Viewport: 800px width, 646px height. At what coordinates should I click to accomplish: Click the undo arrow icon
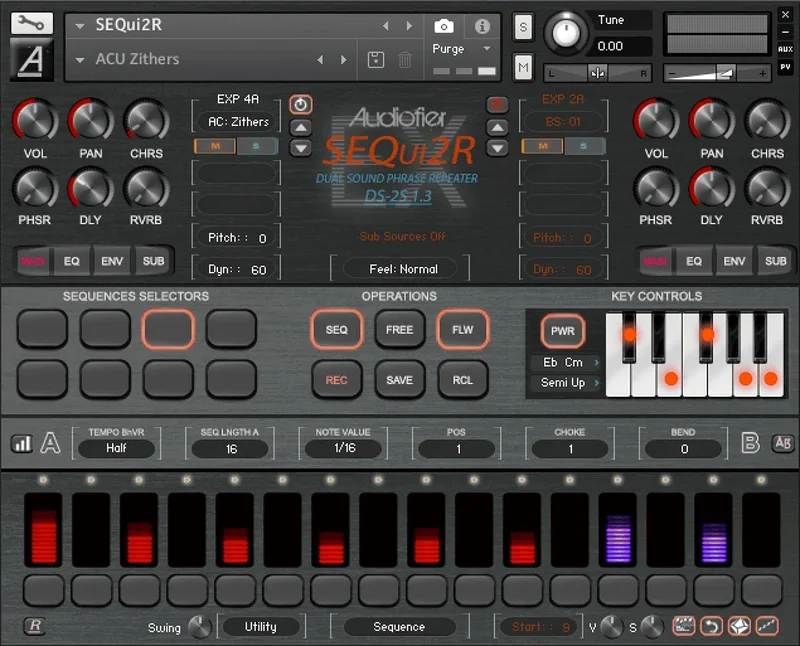click(x=712, y=626)
